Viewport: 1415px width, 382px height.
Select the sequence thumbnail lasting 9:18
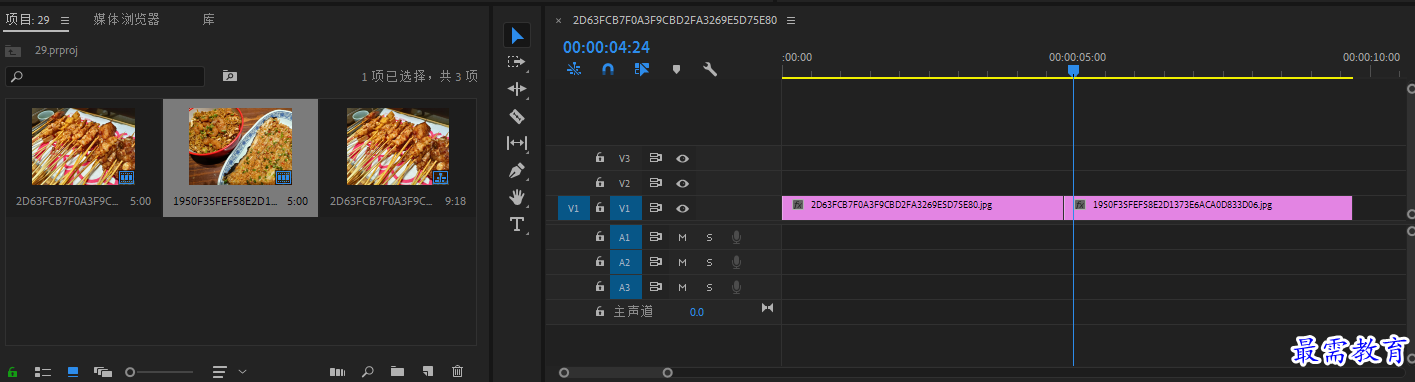(x=398, y=147)
